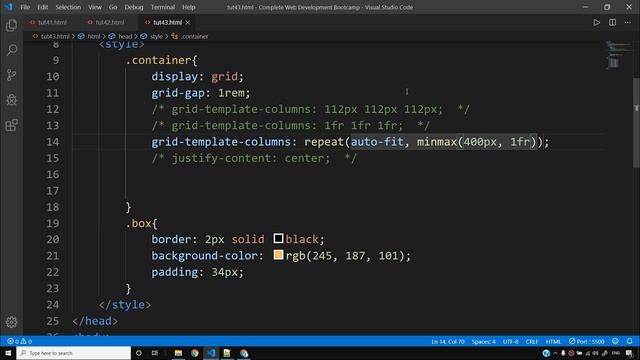Open the action center in the system tray

coord(629,353)
